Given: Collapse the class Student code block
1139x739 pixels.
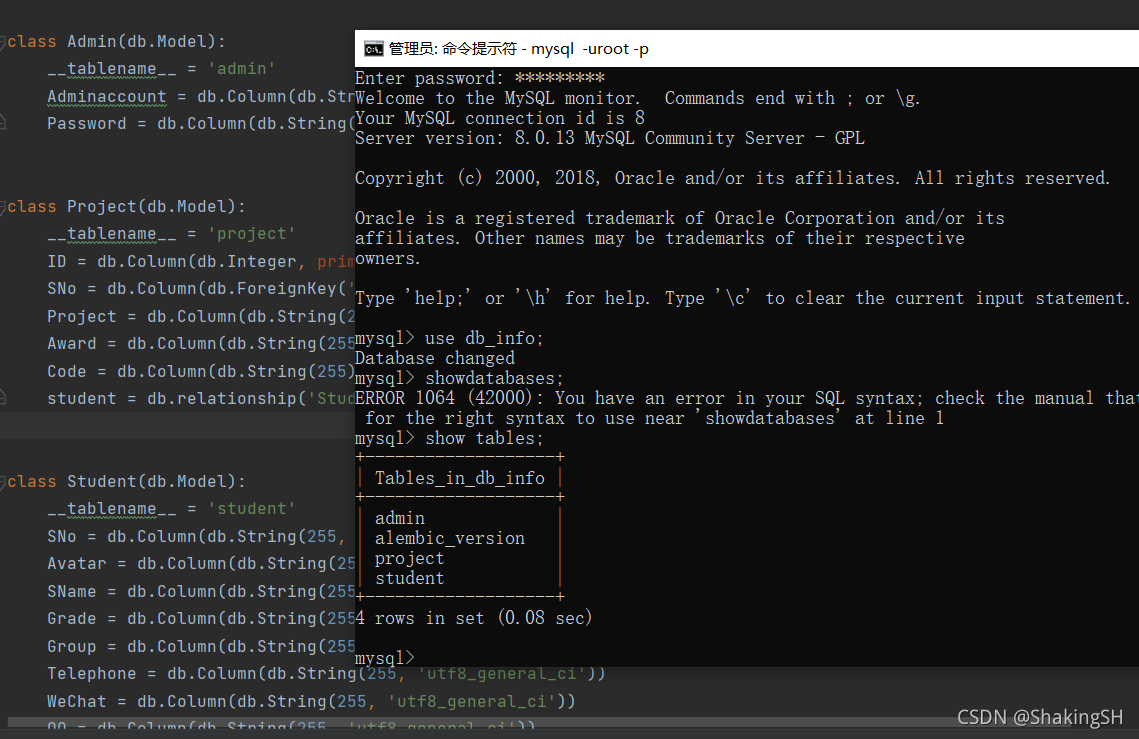Looking at the screenshot, I should (x=2, y=482).
